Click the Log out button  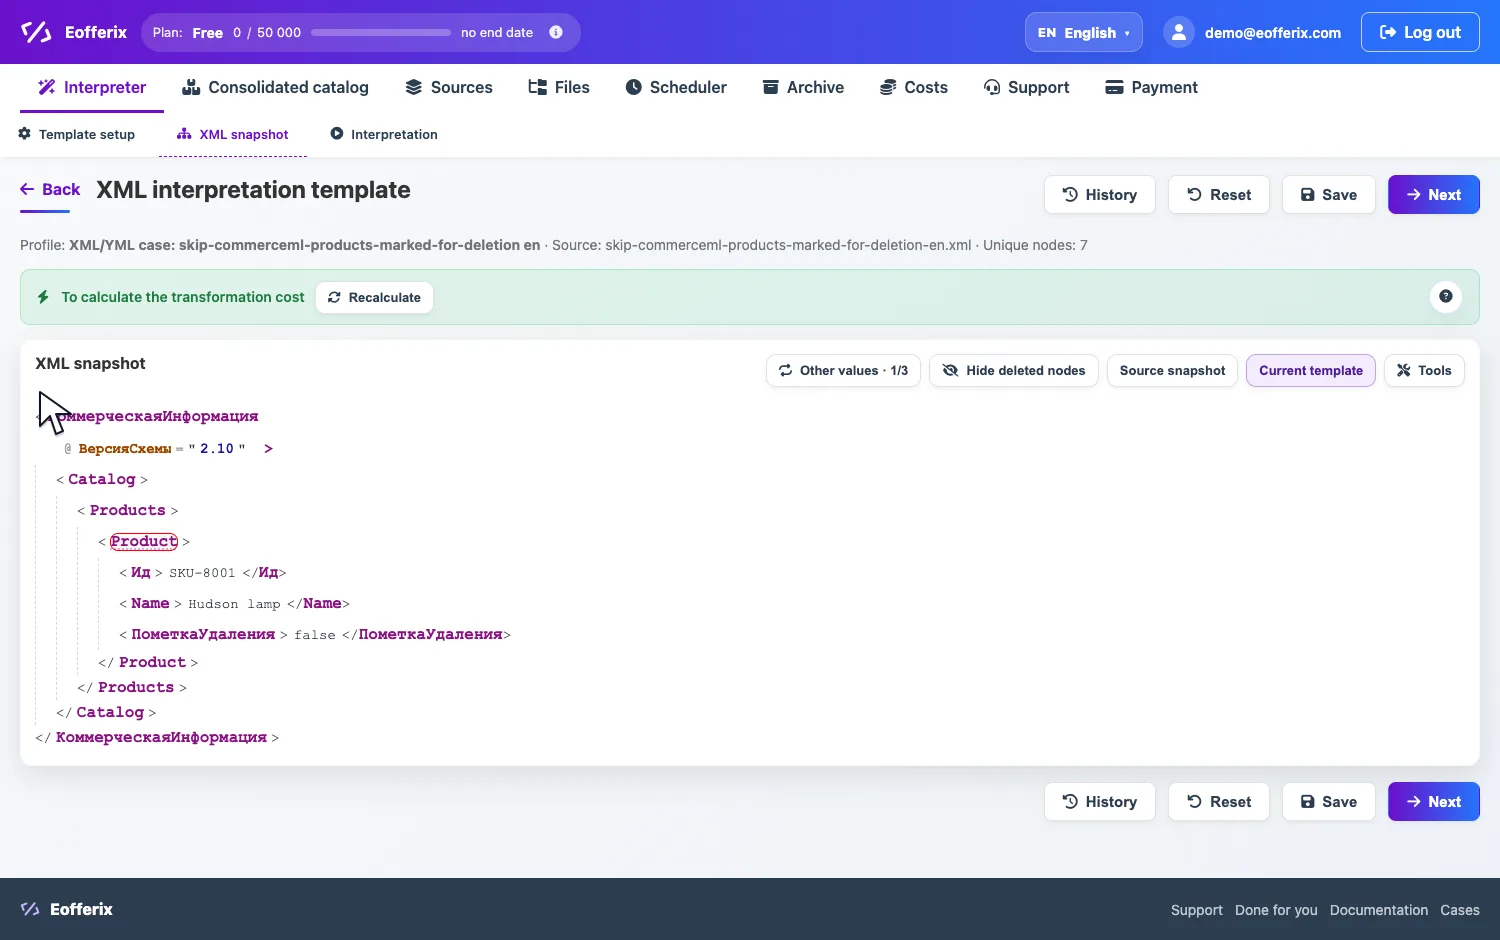pos(1420,32)
